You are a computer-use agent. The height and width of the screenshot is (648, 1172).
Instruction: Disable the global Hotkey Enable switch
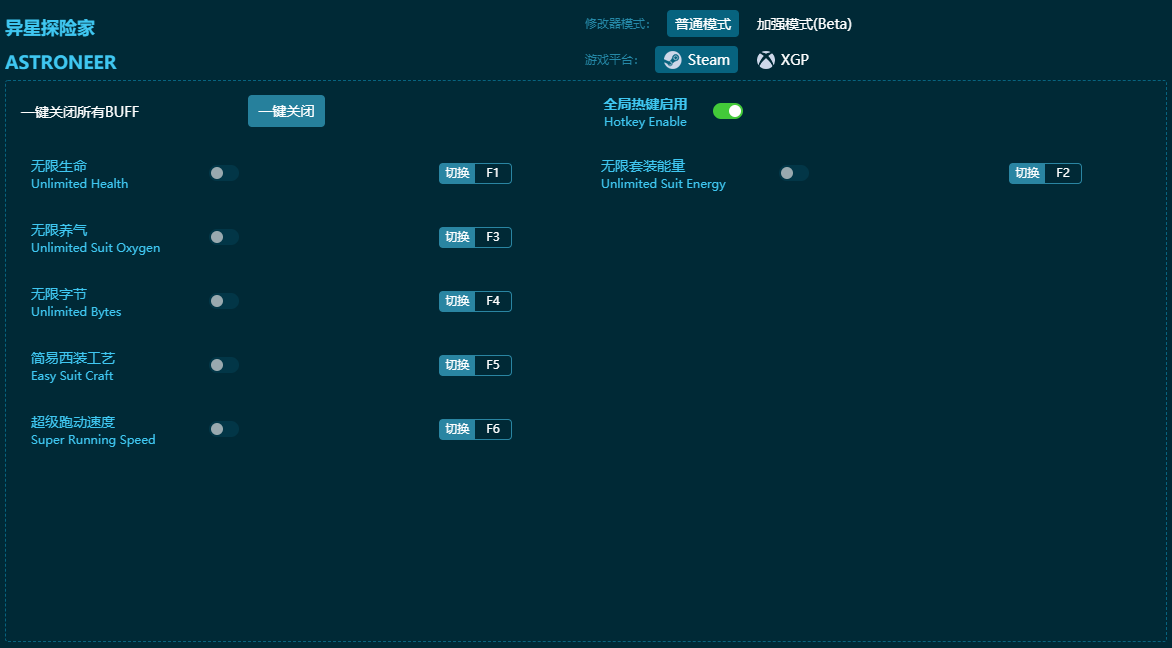pyautogui.click(x=728, y=111)
